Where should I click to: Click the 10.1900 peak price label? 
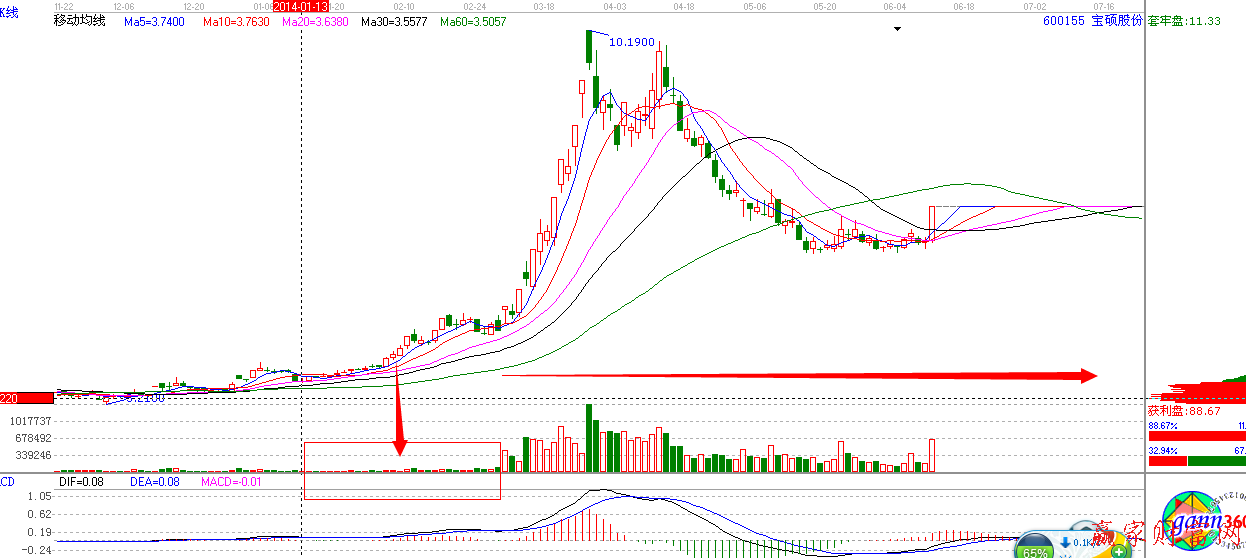(632, 42)
